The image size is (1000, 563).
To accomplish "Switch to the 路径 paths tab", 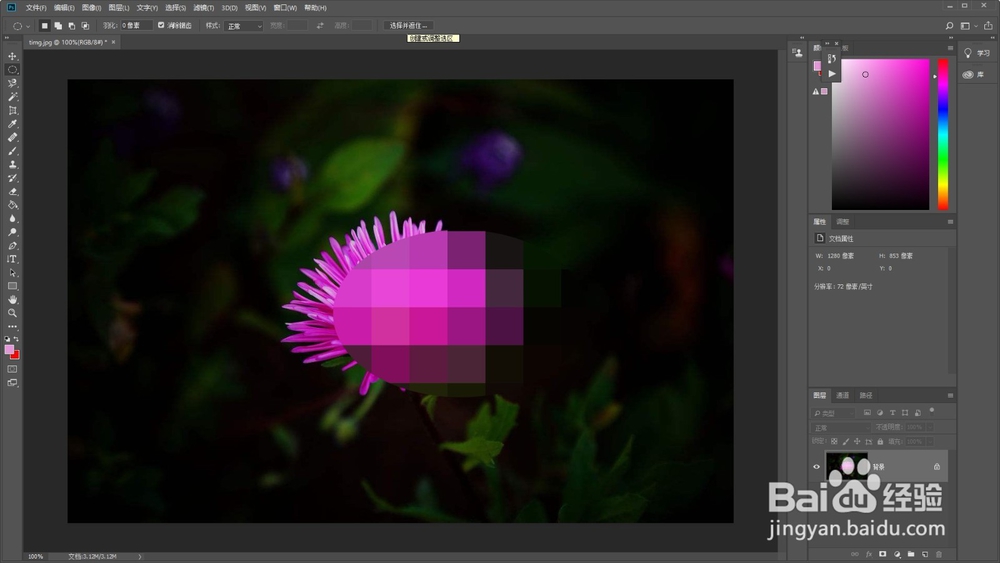I will coord(865,395).
